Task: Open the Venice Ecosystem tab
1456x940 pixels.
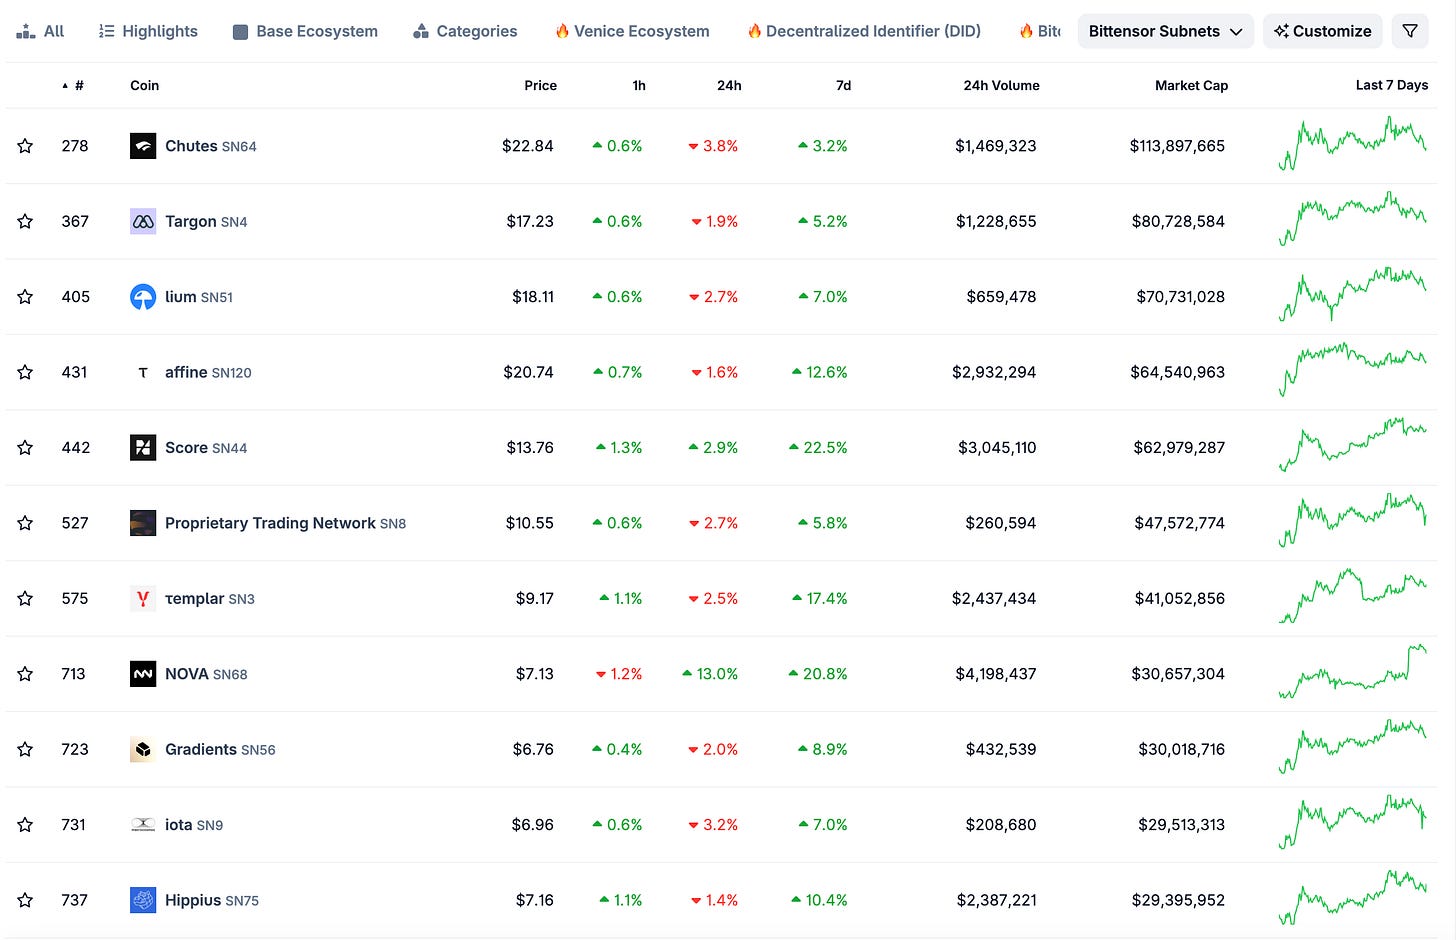Action: (x=632, y=31)
